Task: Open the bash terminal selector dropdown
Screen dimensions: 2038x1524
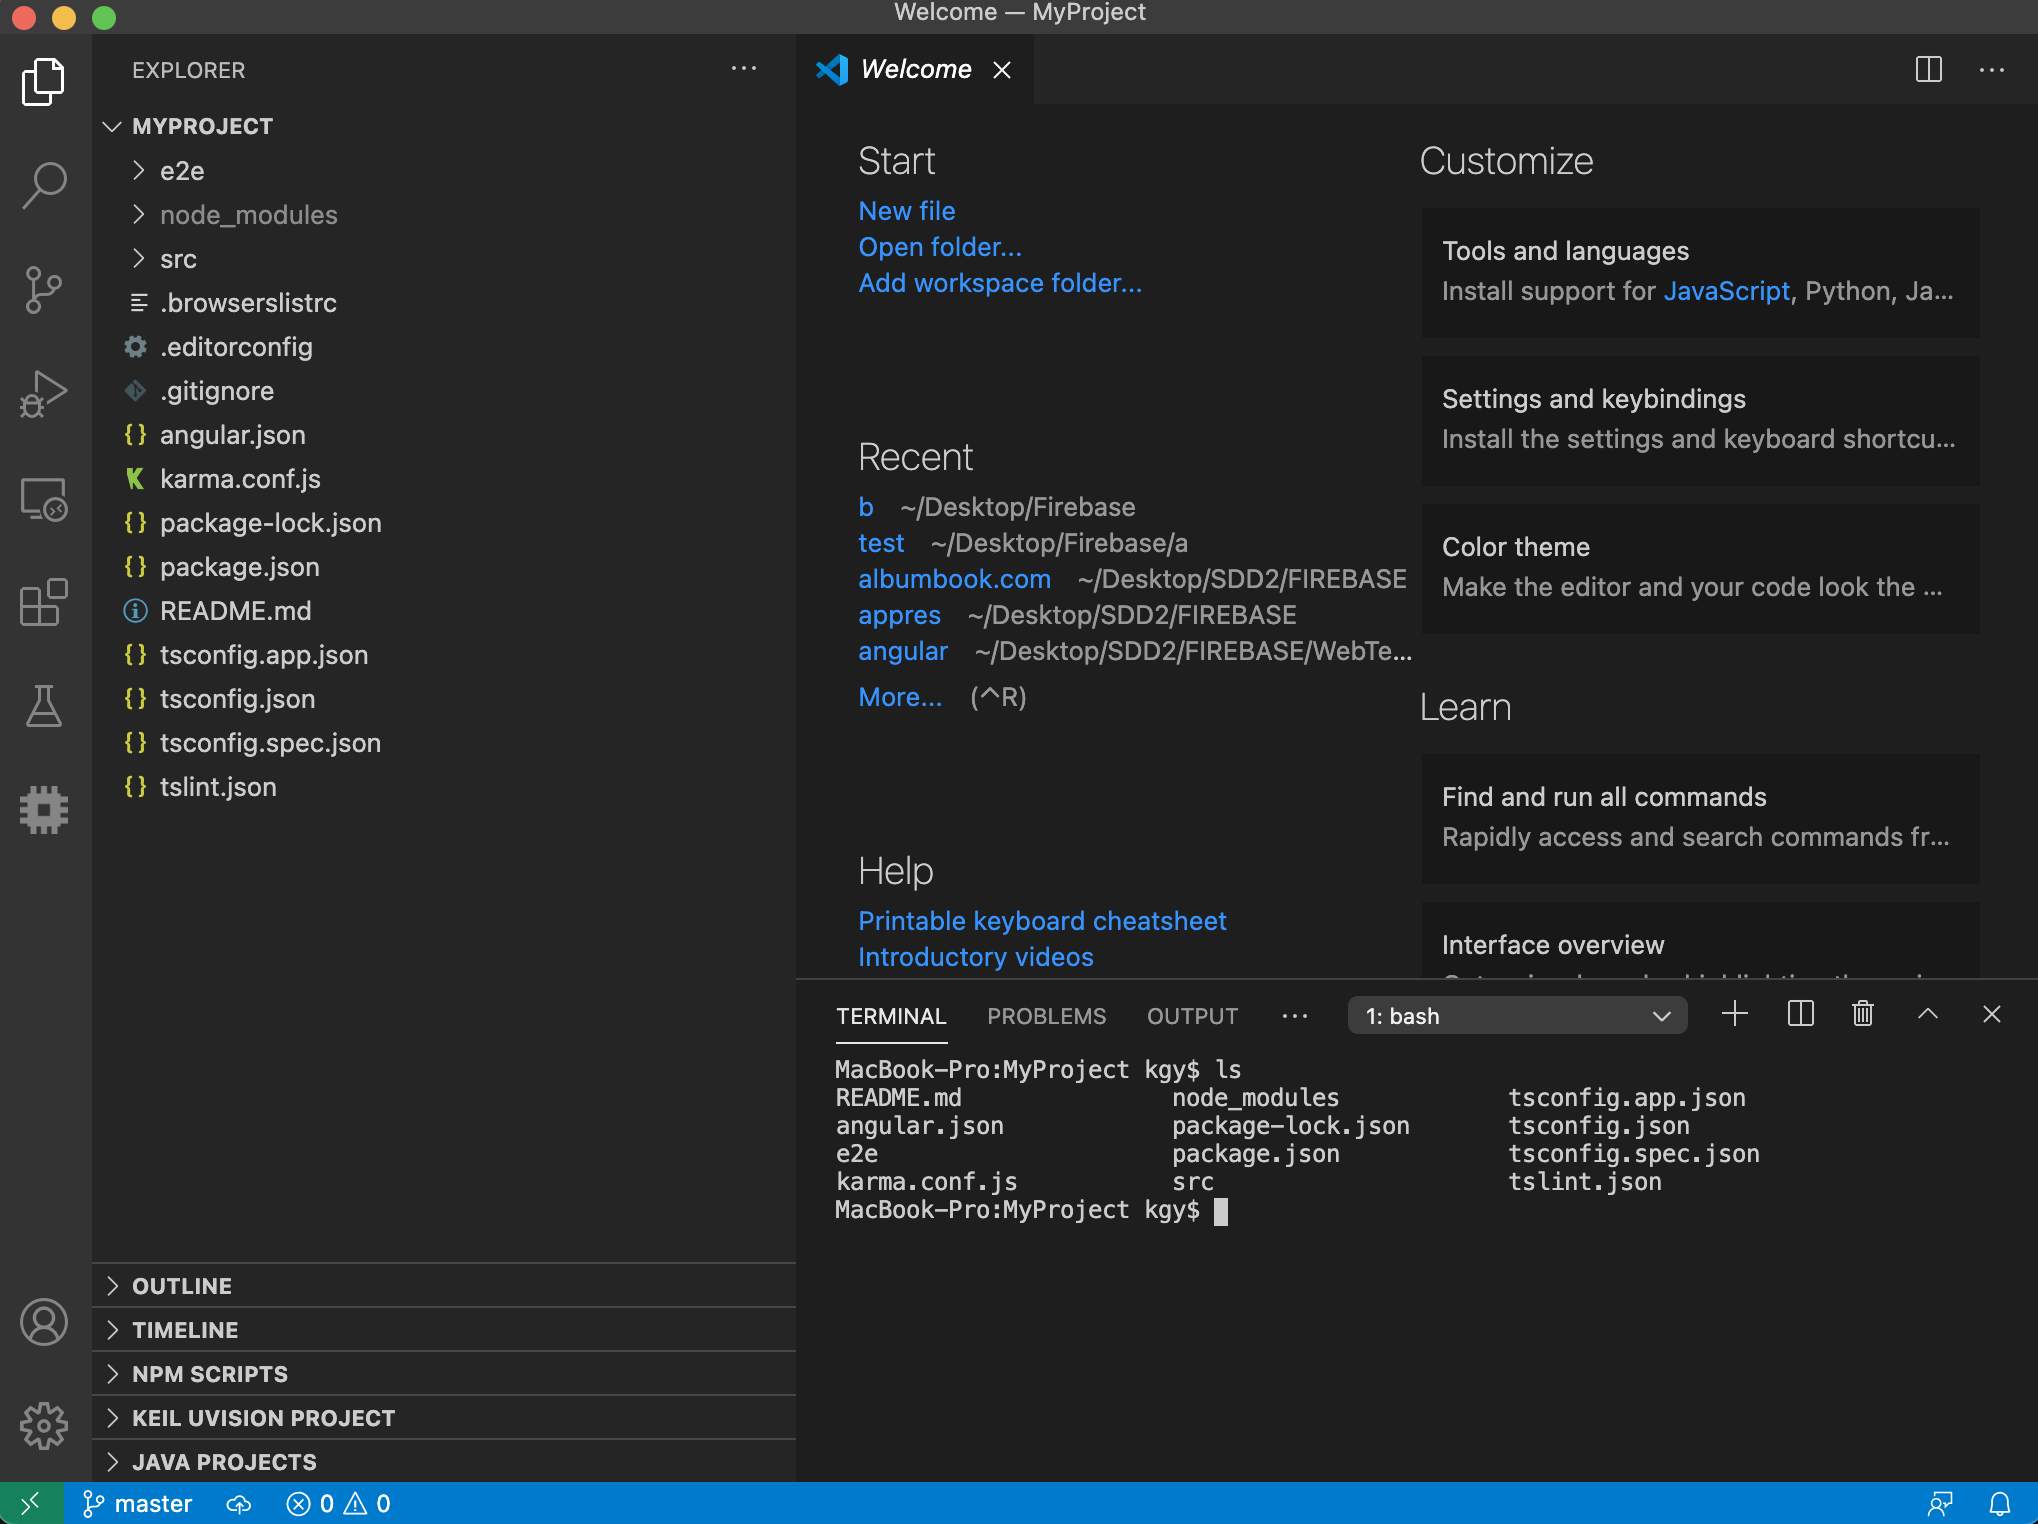Action: click(1517, 1016)
